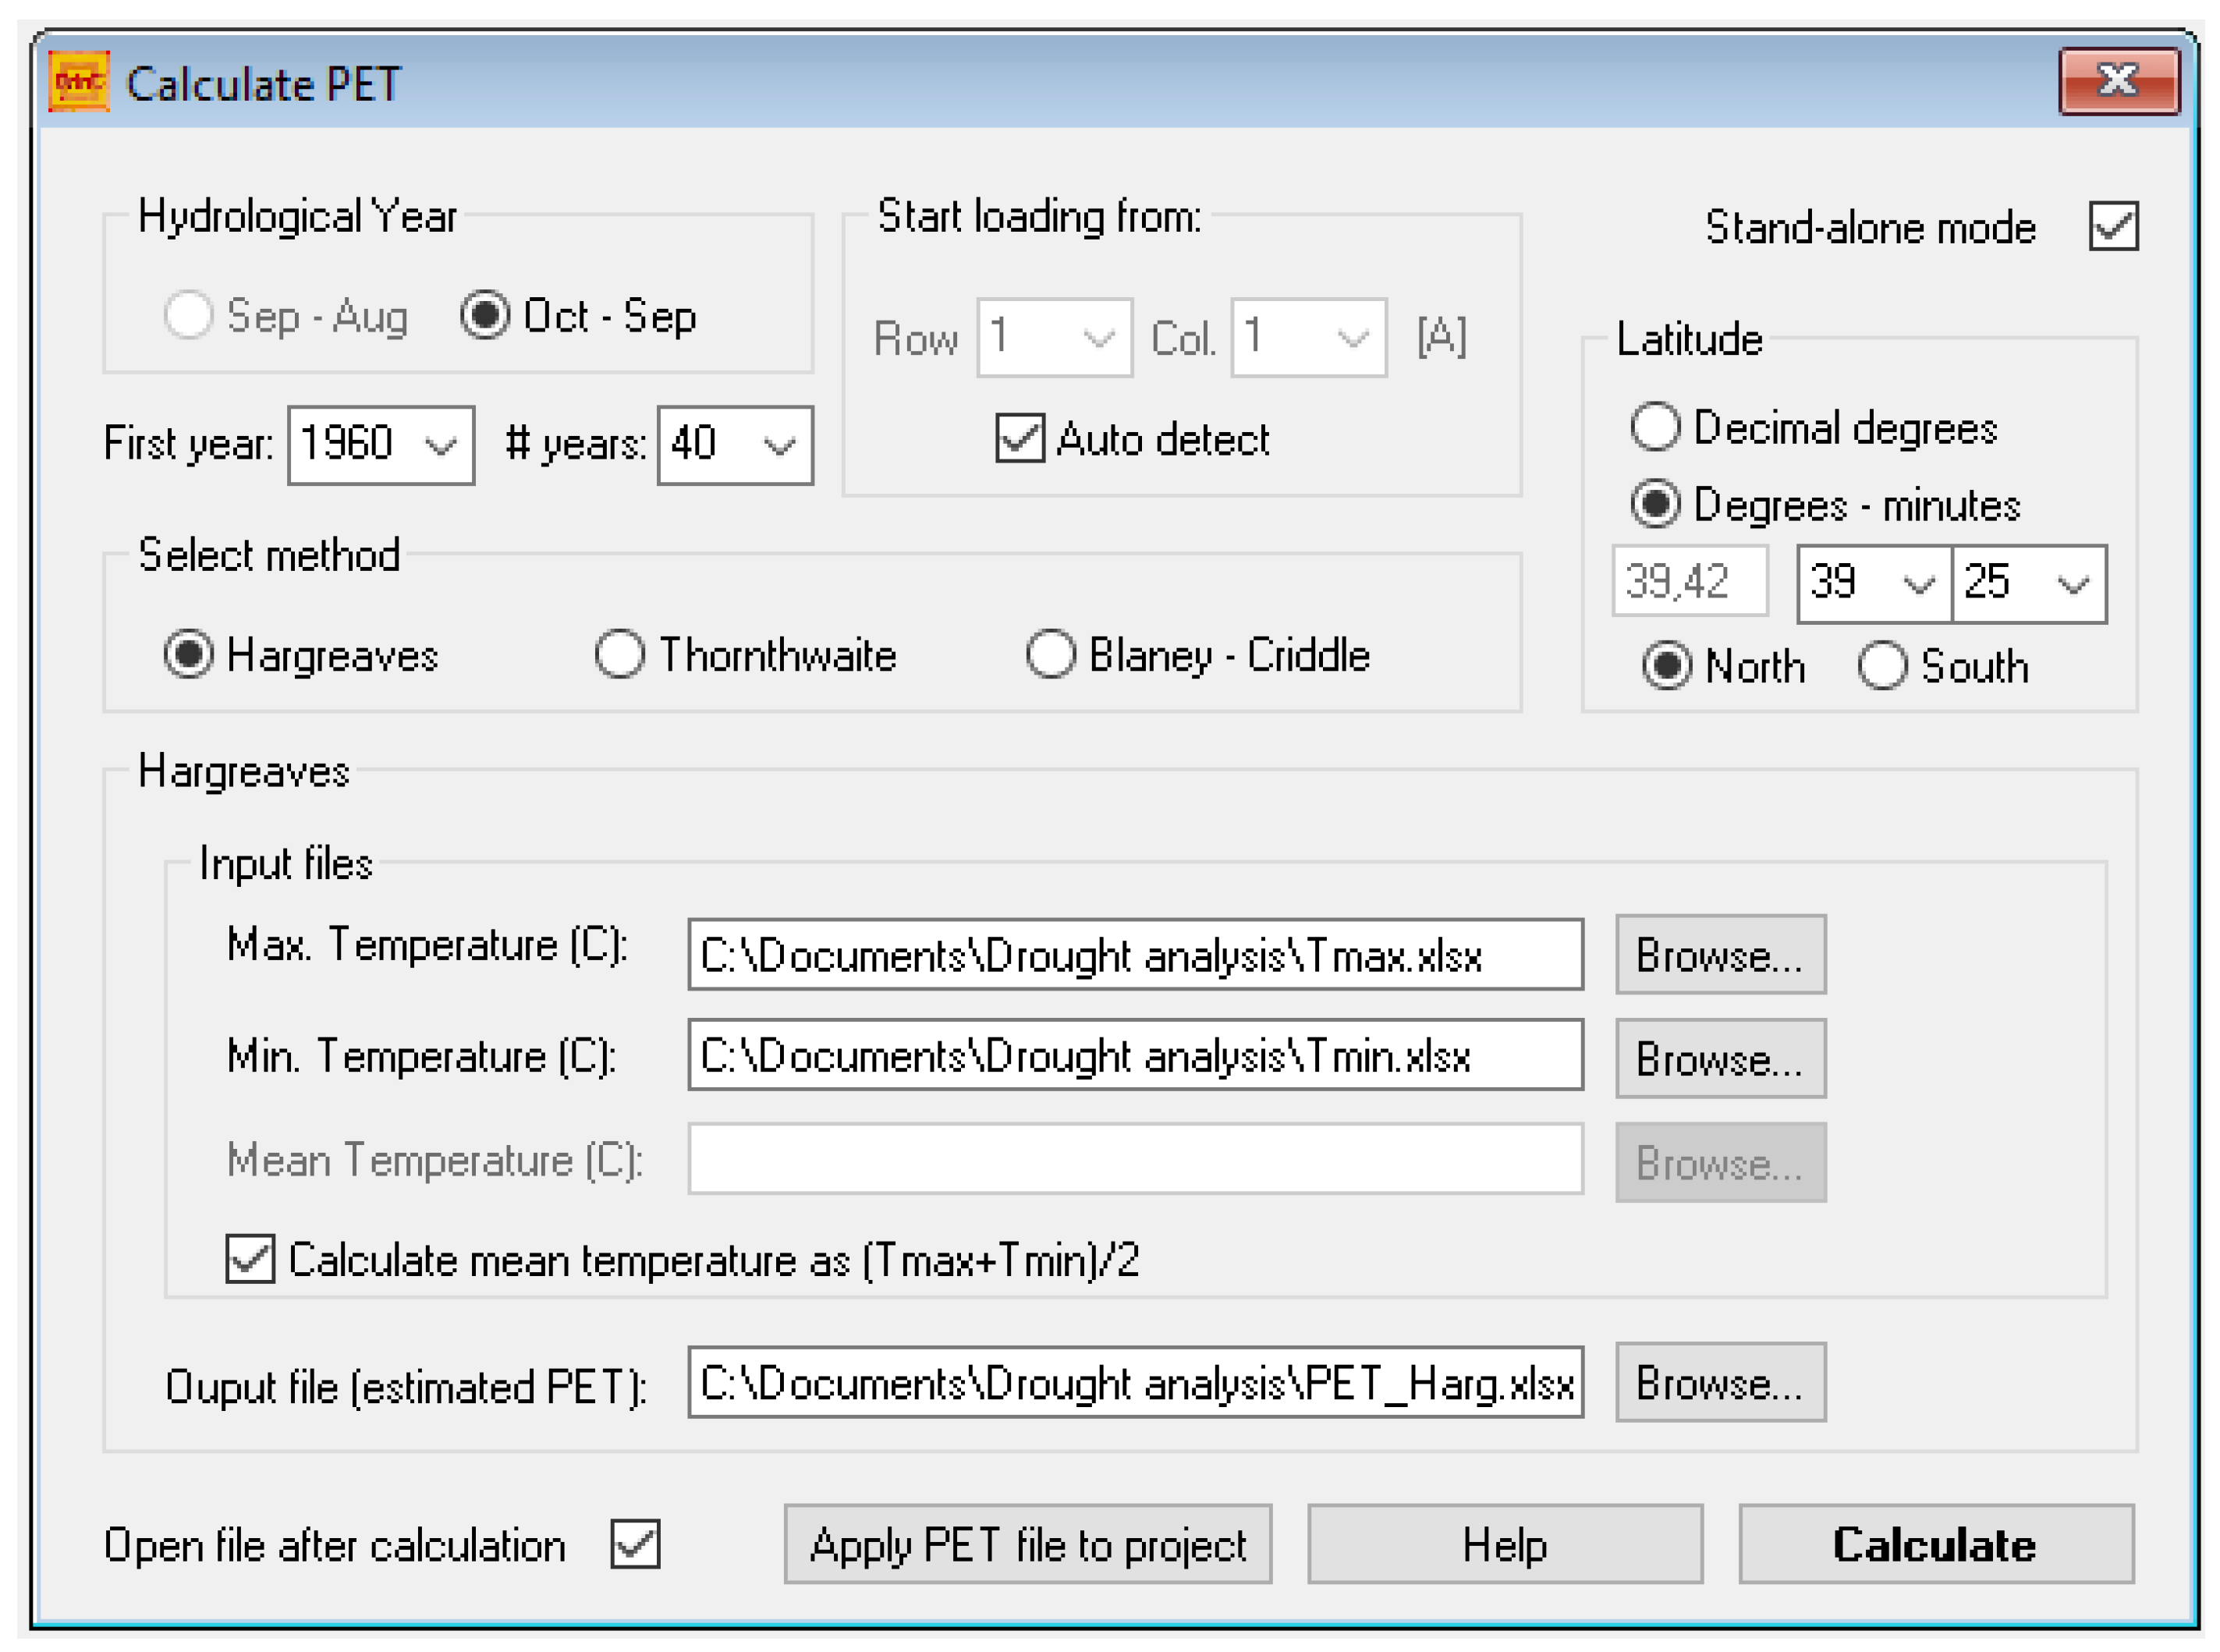Viewport: 2220px width, 1652px height.
Task: Click Apply PET file to project
Action: 1027,1544
